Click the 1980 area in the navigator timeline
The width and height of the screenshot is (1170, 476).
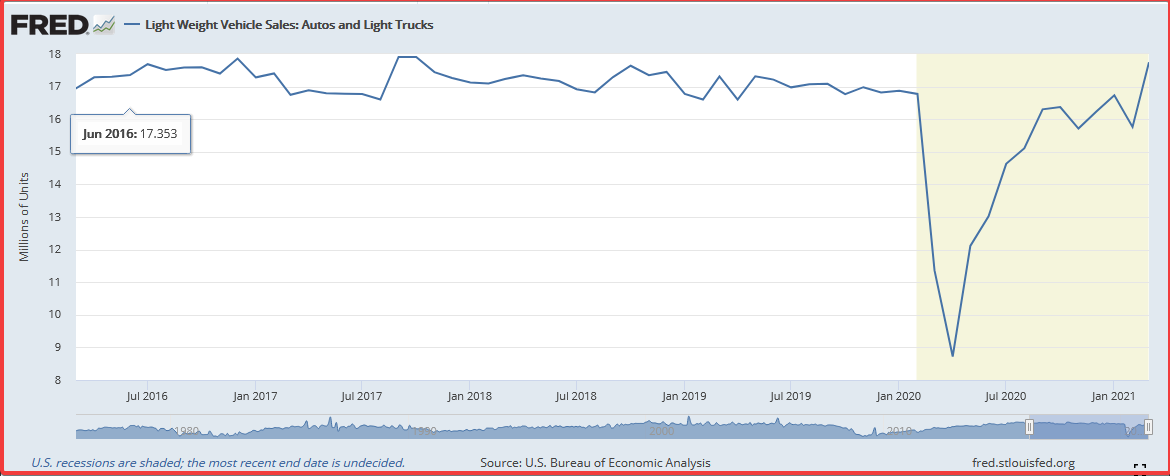click(186, 431)
